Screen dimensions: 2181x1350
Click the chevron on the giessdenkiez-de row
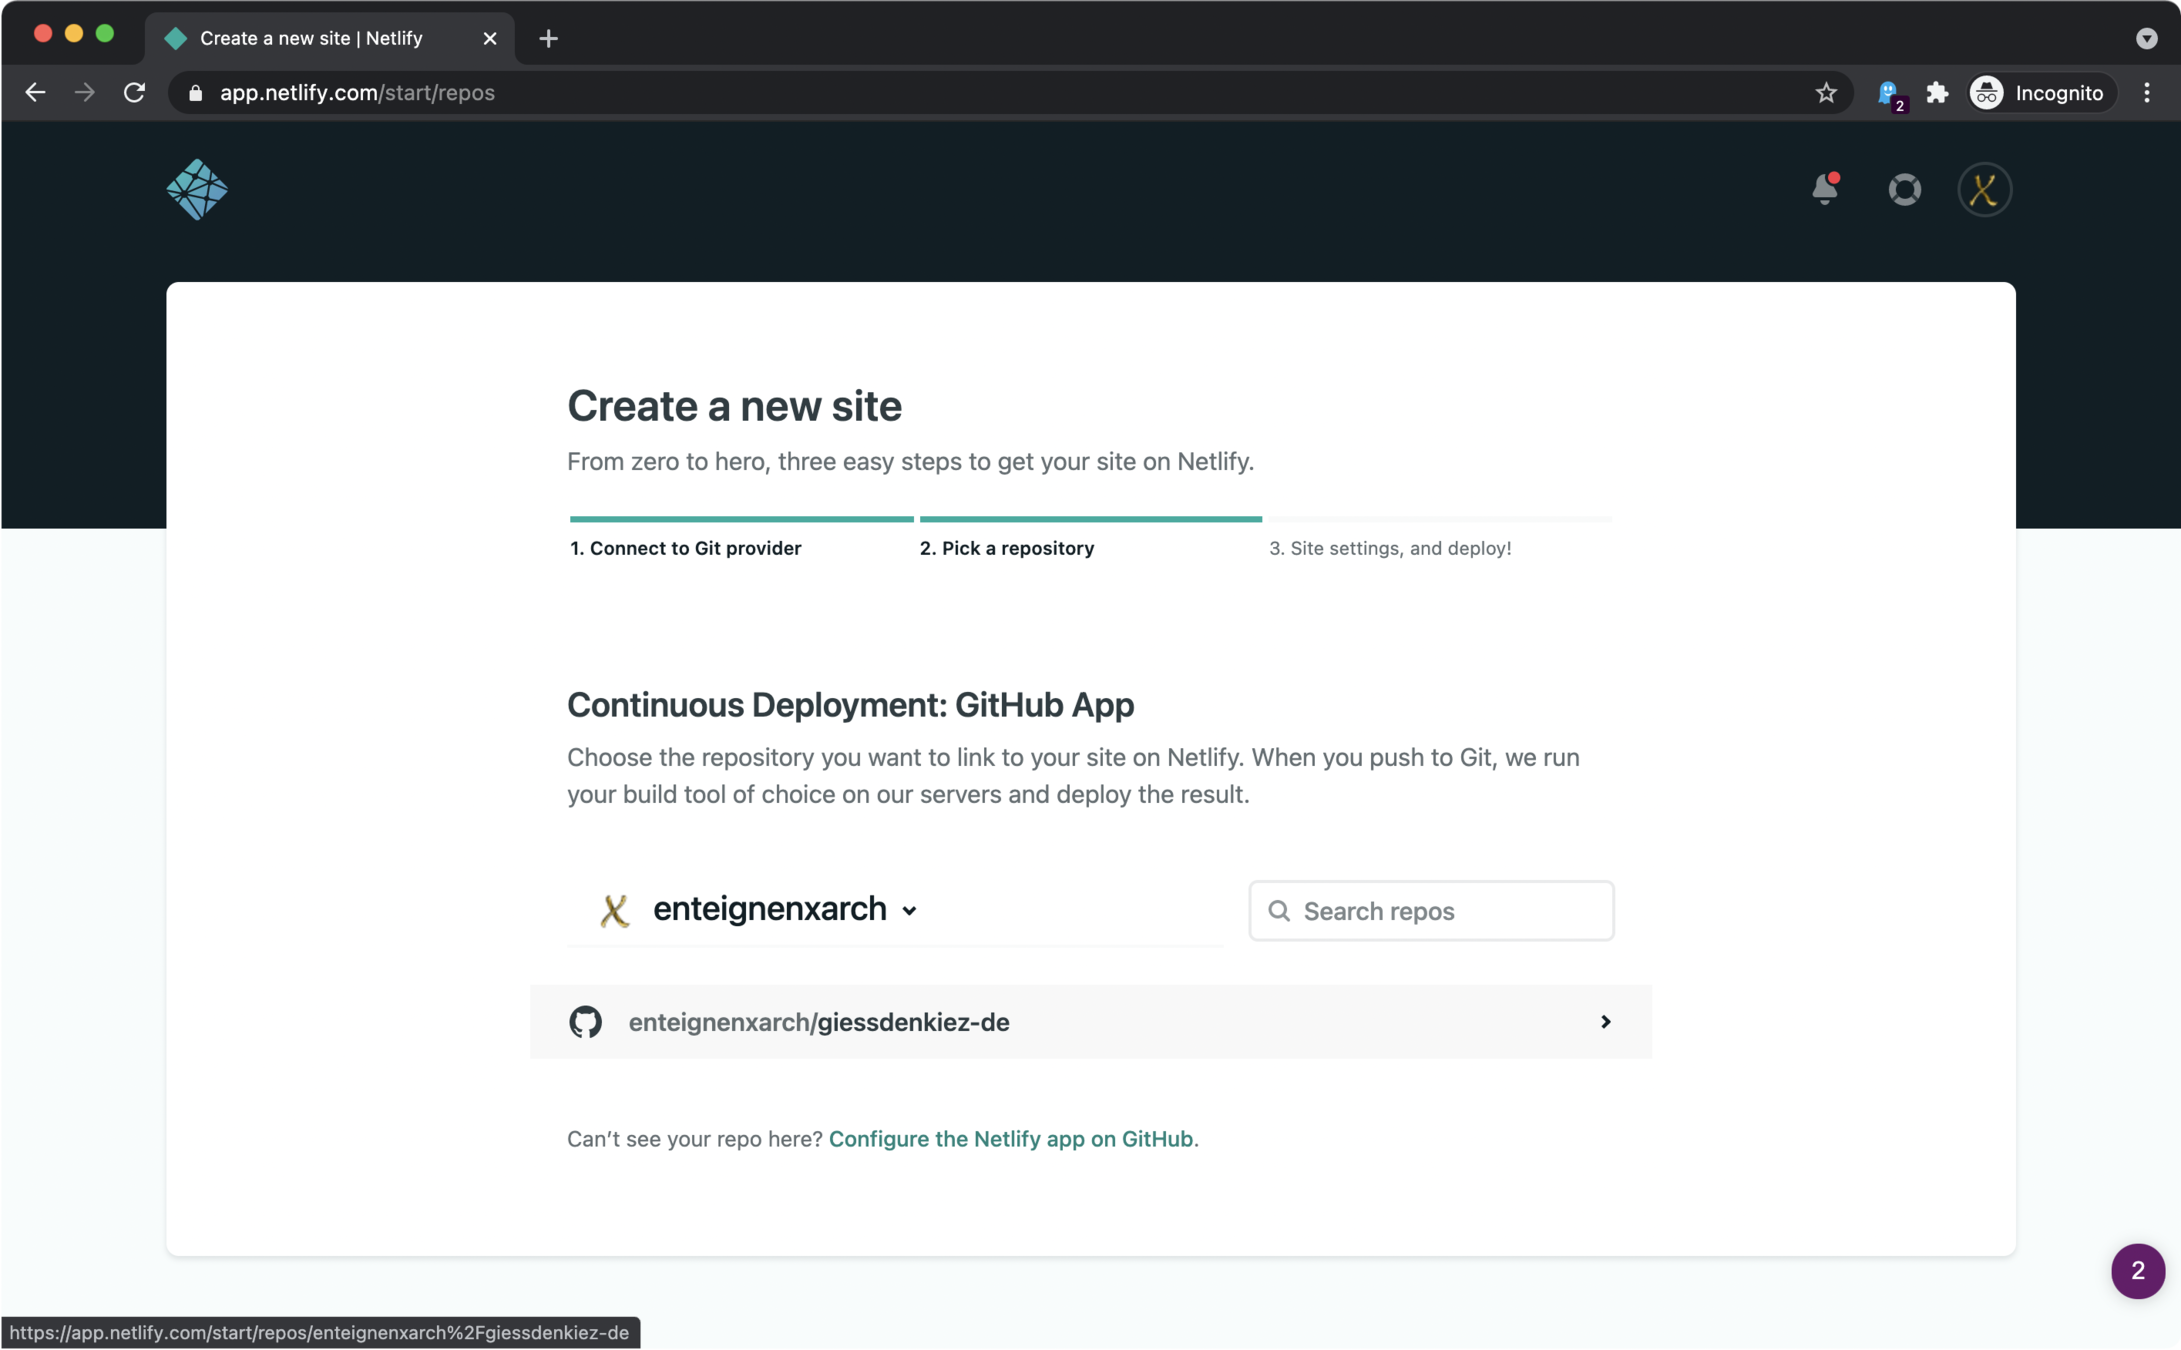pyautogui.click(x=1605, y=1021)
